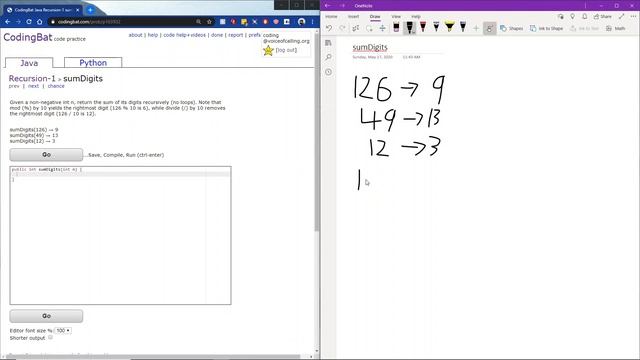Click the zoom magnifier icon in address bar
Screen dimensions: 640x360
(198, 22)
